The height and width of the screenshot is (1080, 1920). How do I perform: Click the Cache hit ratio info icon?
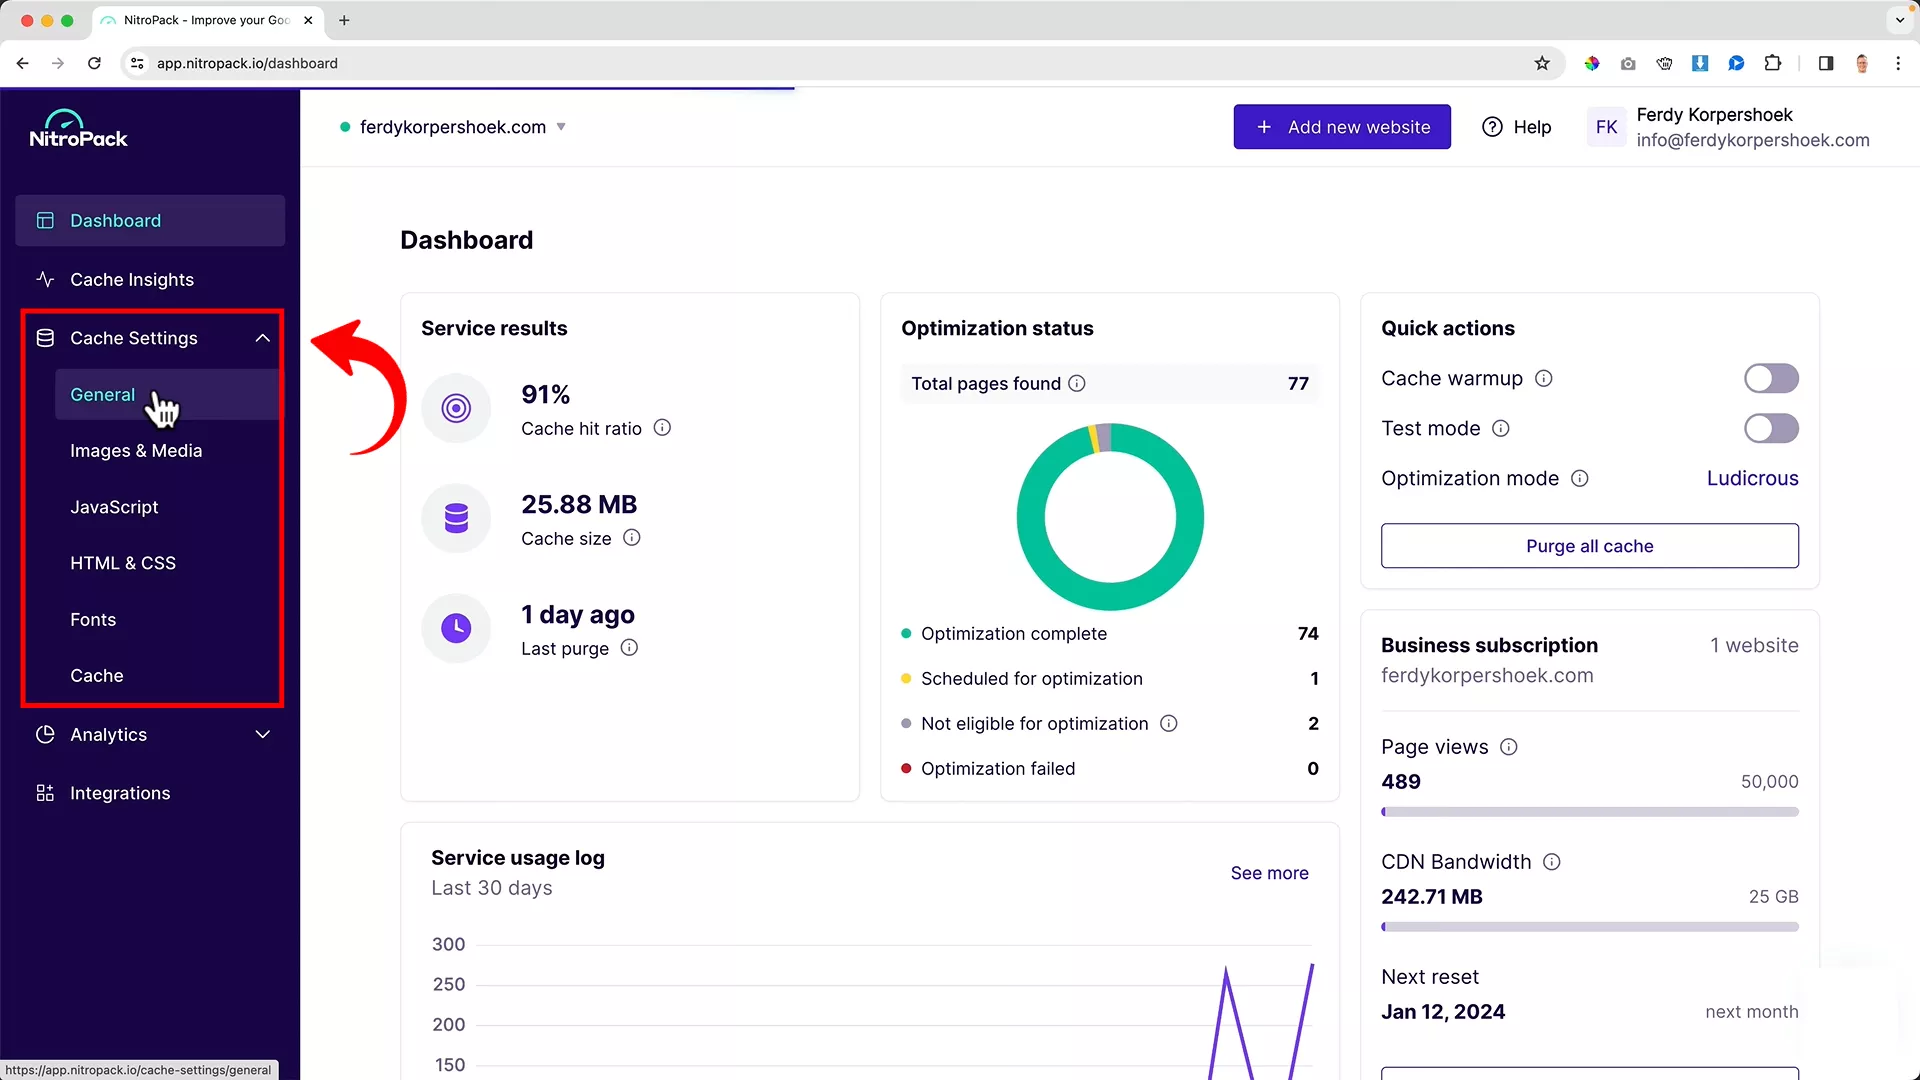click(662, 428)
